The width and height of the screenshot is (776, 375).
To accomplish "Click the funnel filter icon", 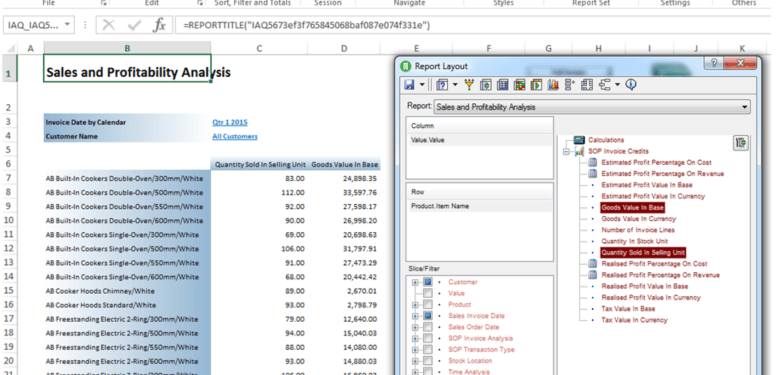I will (469, 85).
